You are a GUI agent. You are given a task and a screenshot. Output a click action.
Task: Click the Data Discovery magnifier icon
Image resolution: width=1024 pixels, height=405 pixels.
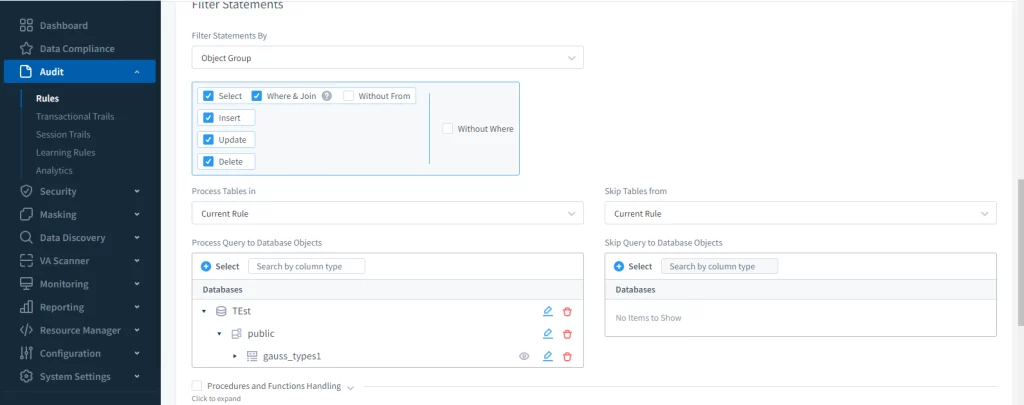point(27,237)
